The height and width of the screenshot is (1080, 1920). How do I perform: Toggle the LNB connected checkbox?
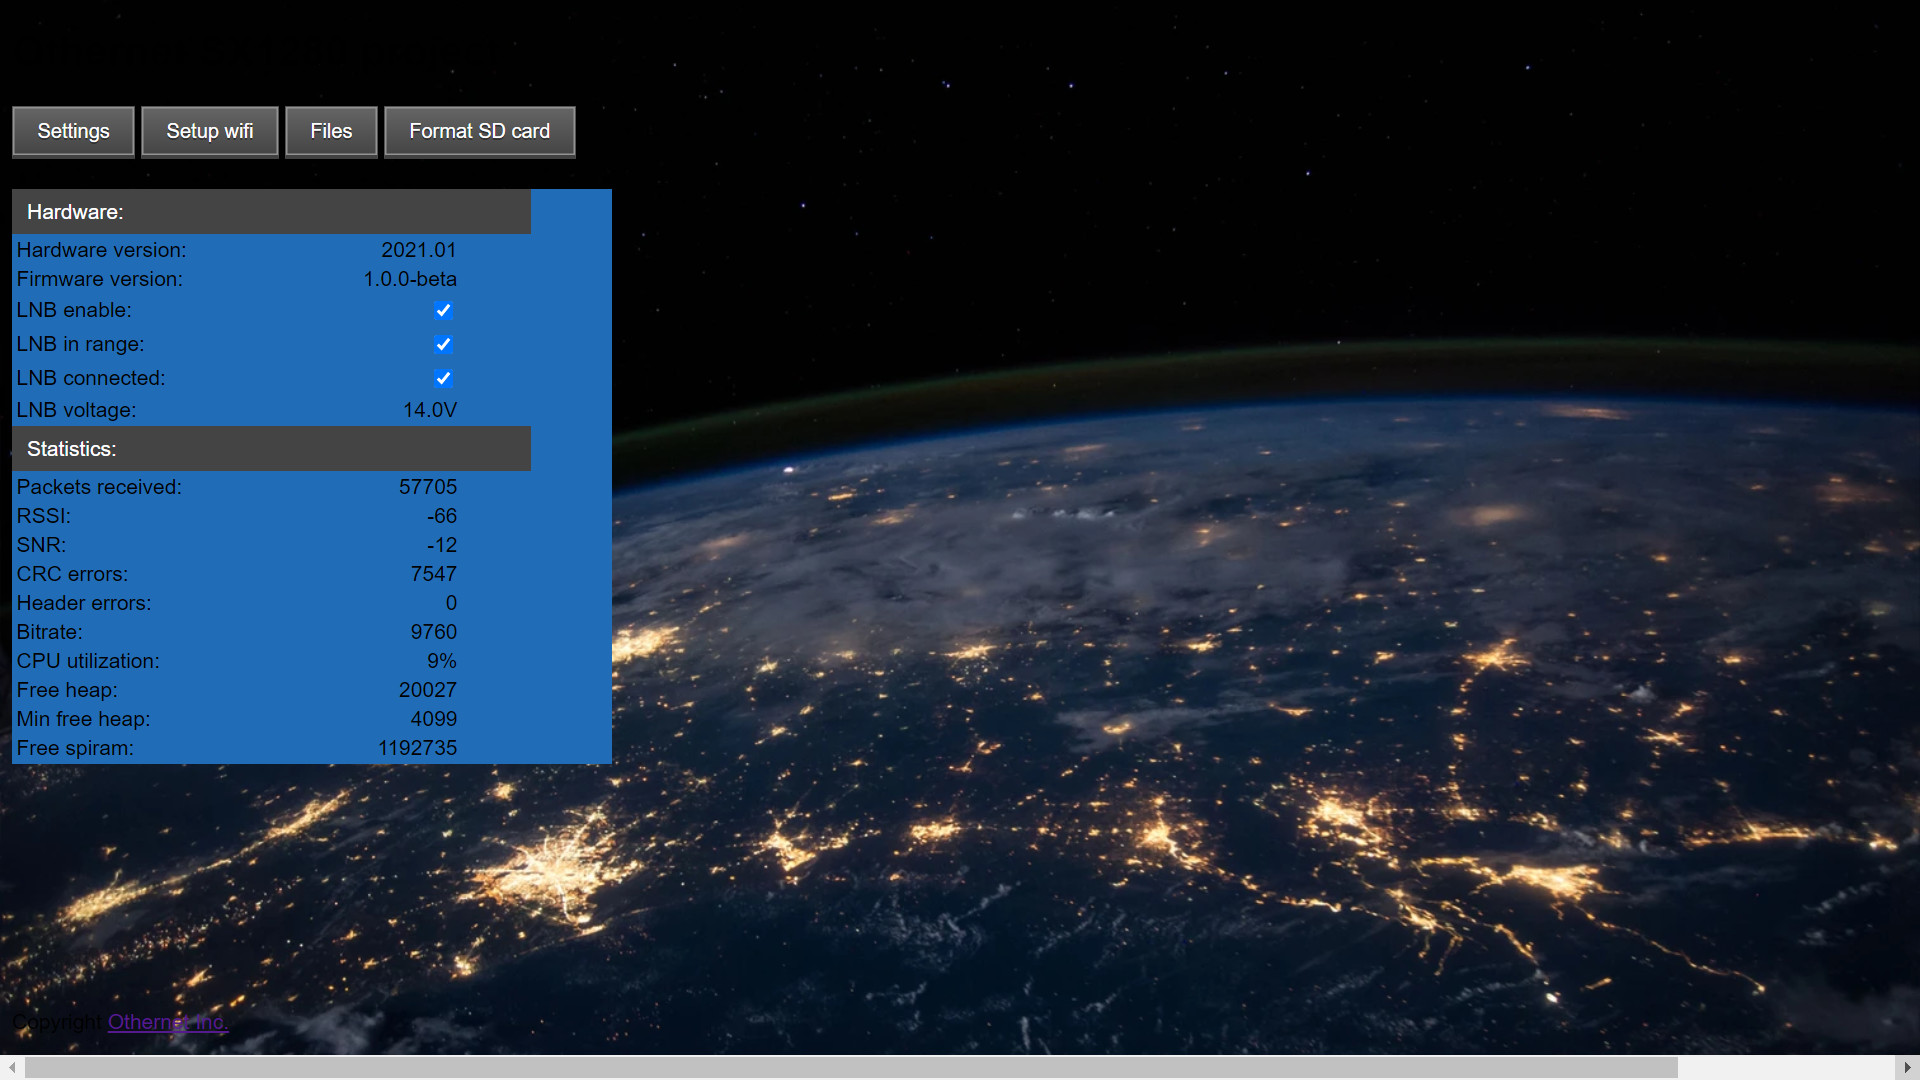click(x=443, y=378)
